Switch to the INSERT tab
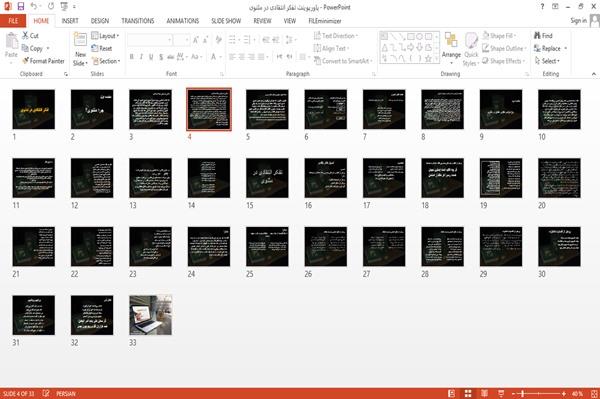Screen dimensions: 600x399 point(70,21)
